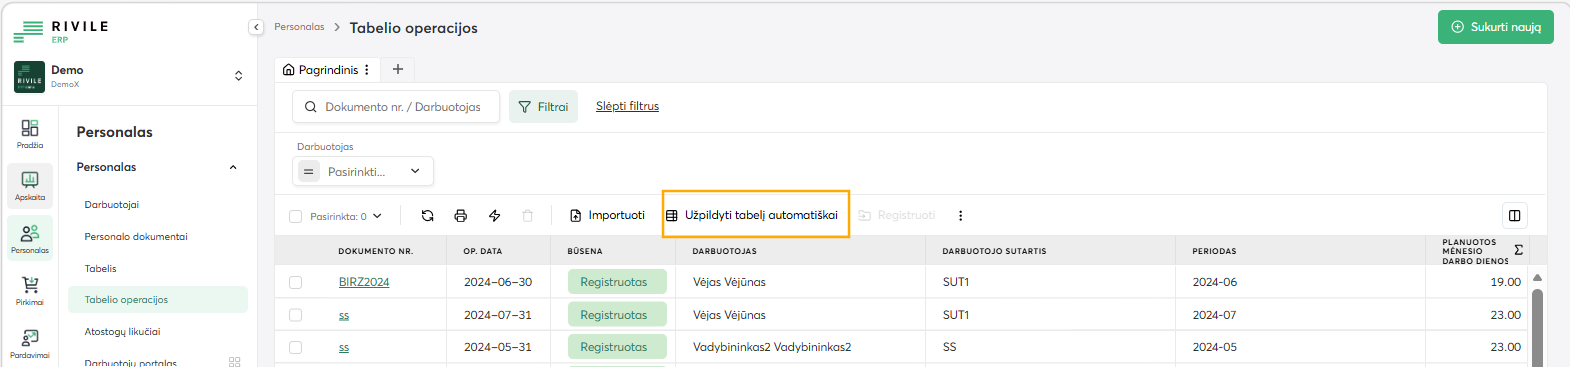Select Tabelio operacijos menu item

[158, 299]
